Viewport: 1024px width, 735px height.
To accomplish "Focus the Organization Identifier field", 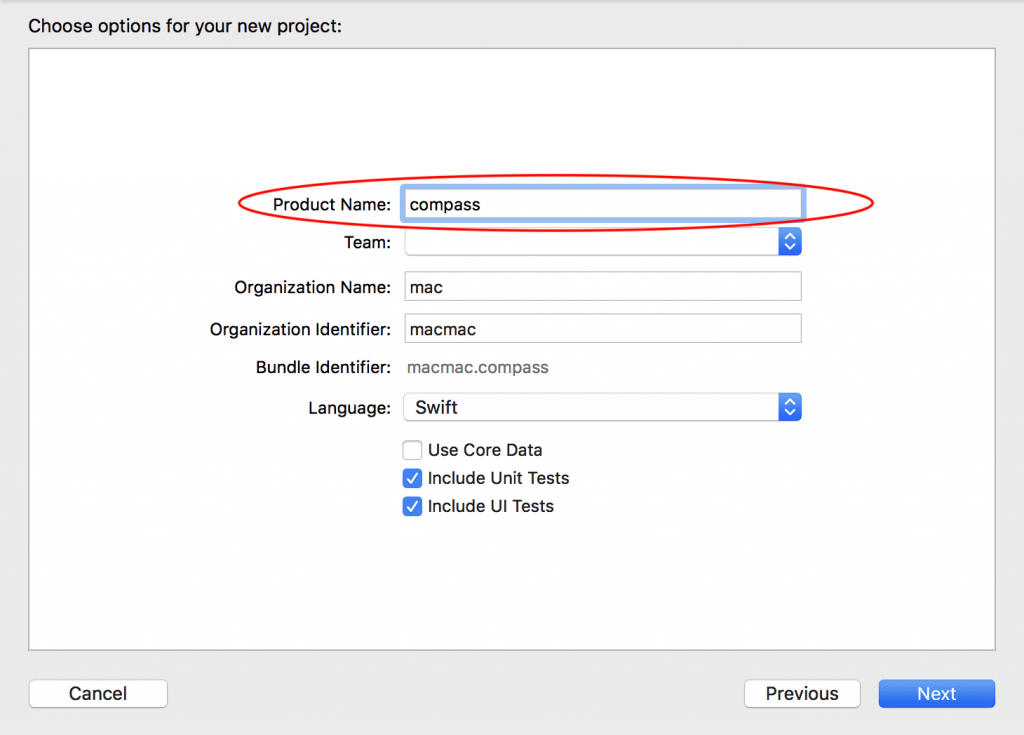I will coord(603,329).
